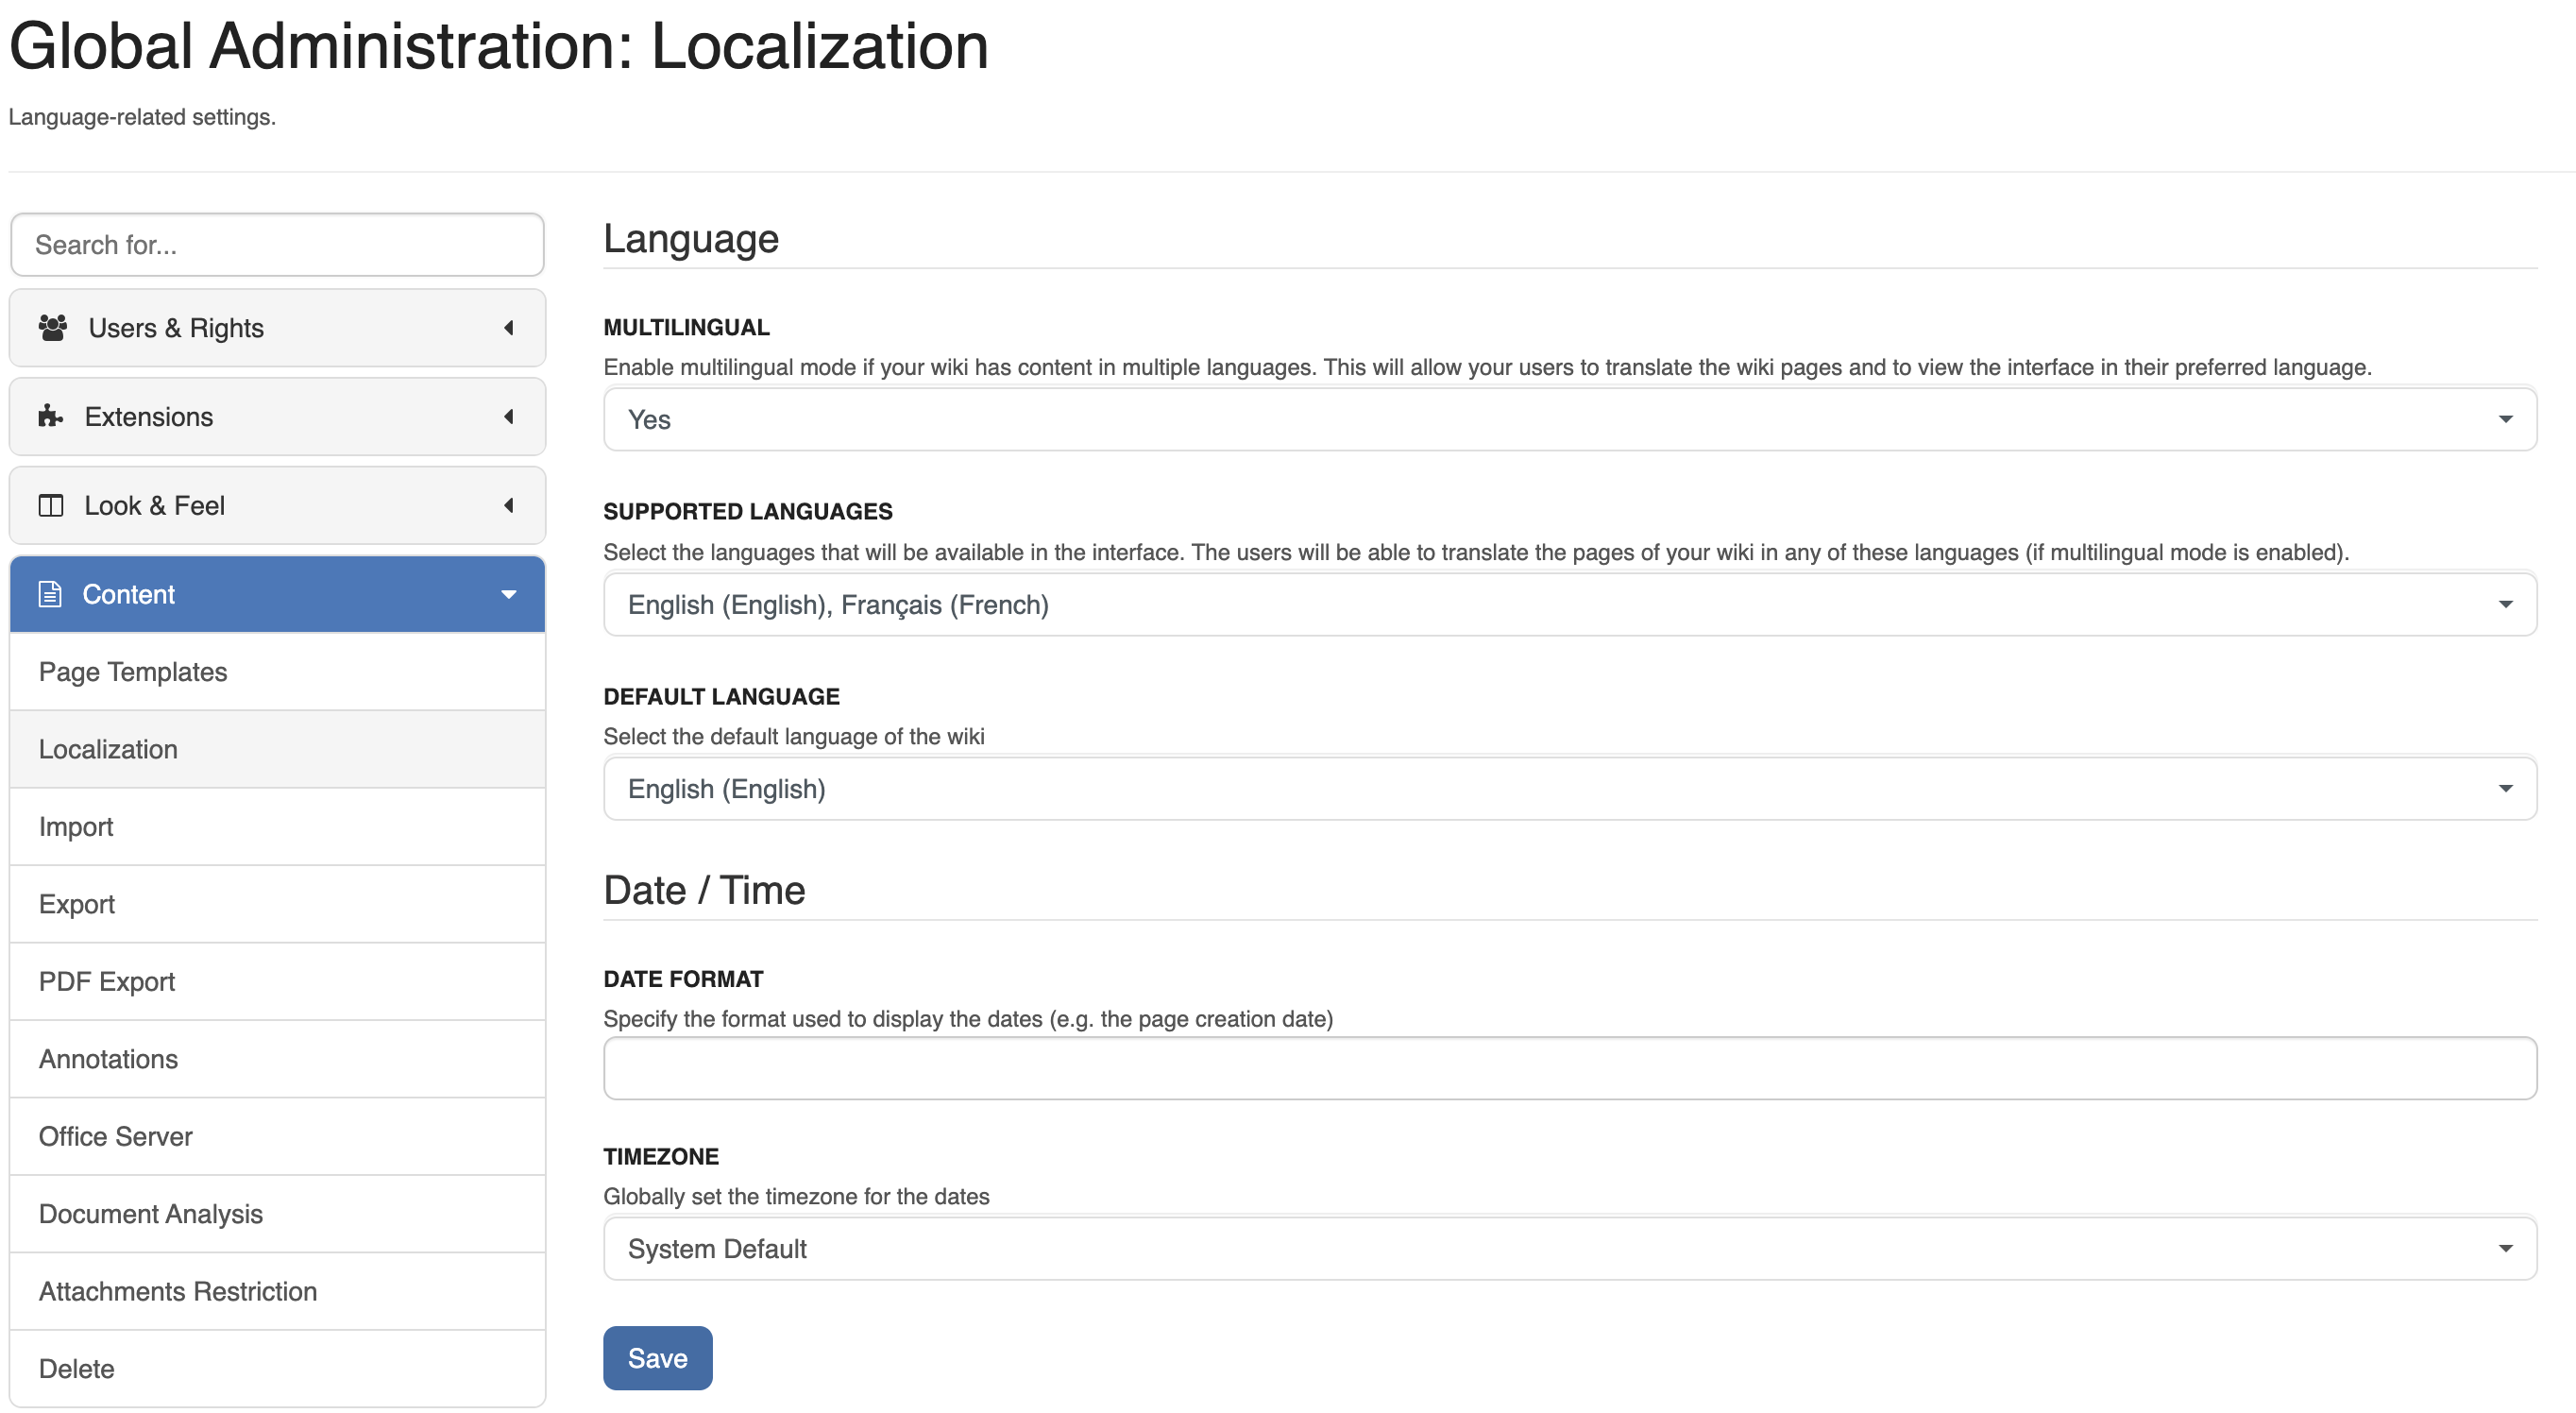Screen dimensions: 2576x1413
Task: Click the DEFAULT LANGUAGE label
Action: (x=721, y=696)
